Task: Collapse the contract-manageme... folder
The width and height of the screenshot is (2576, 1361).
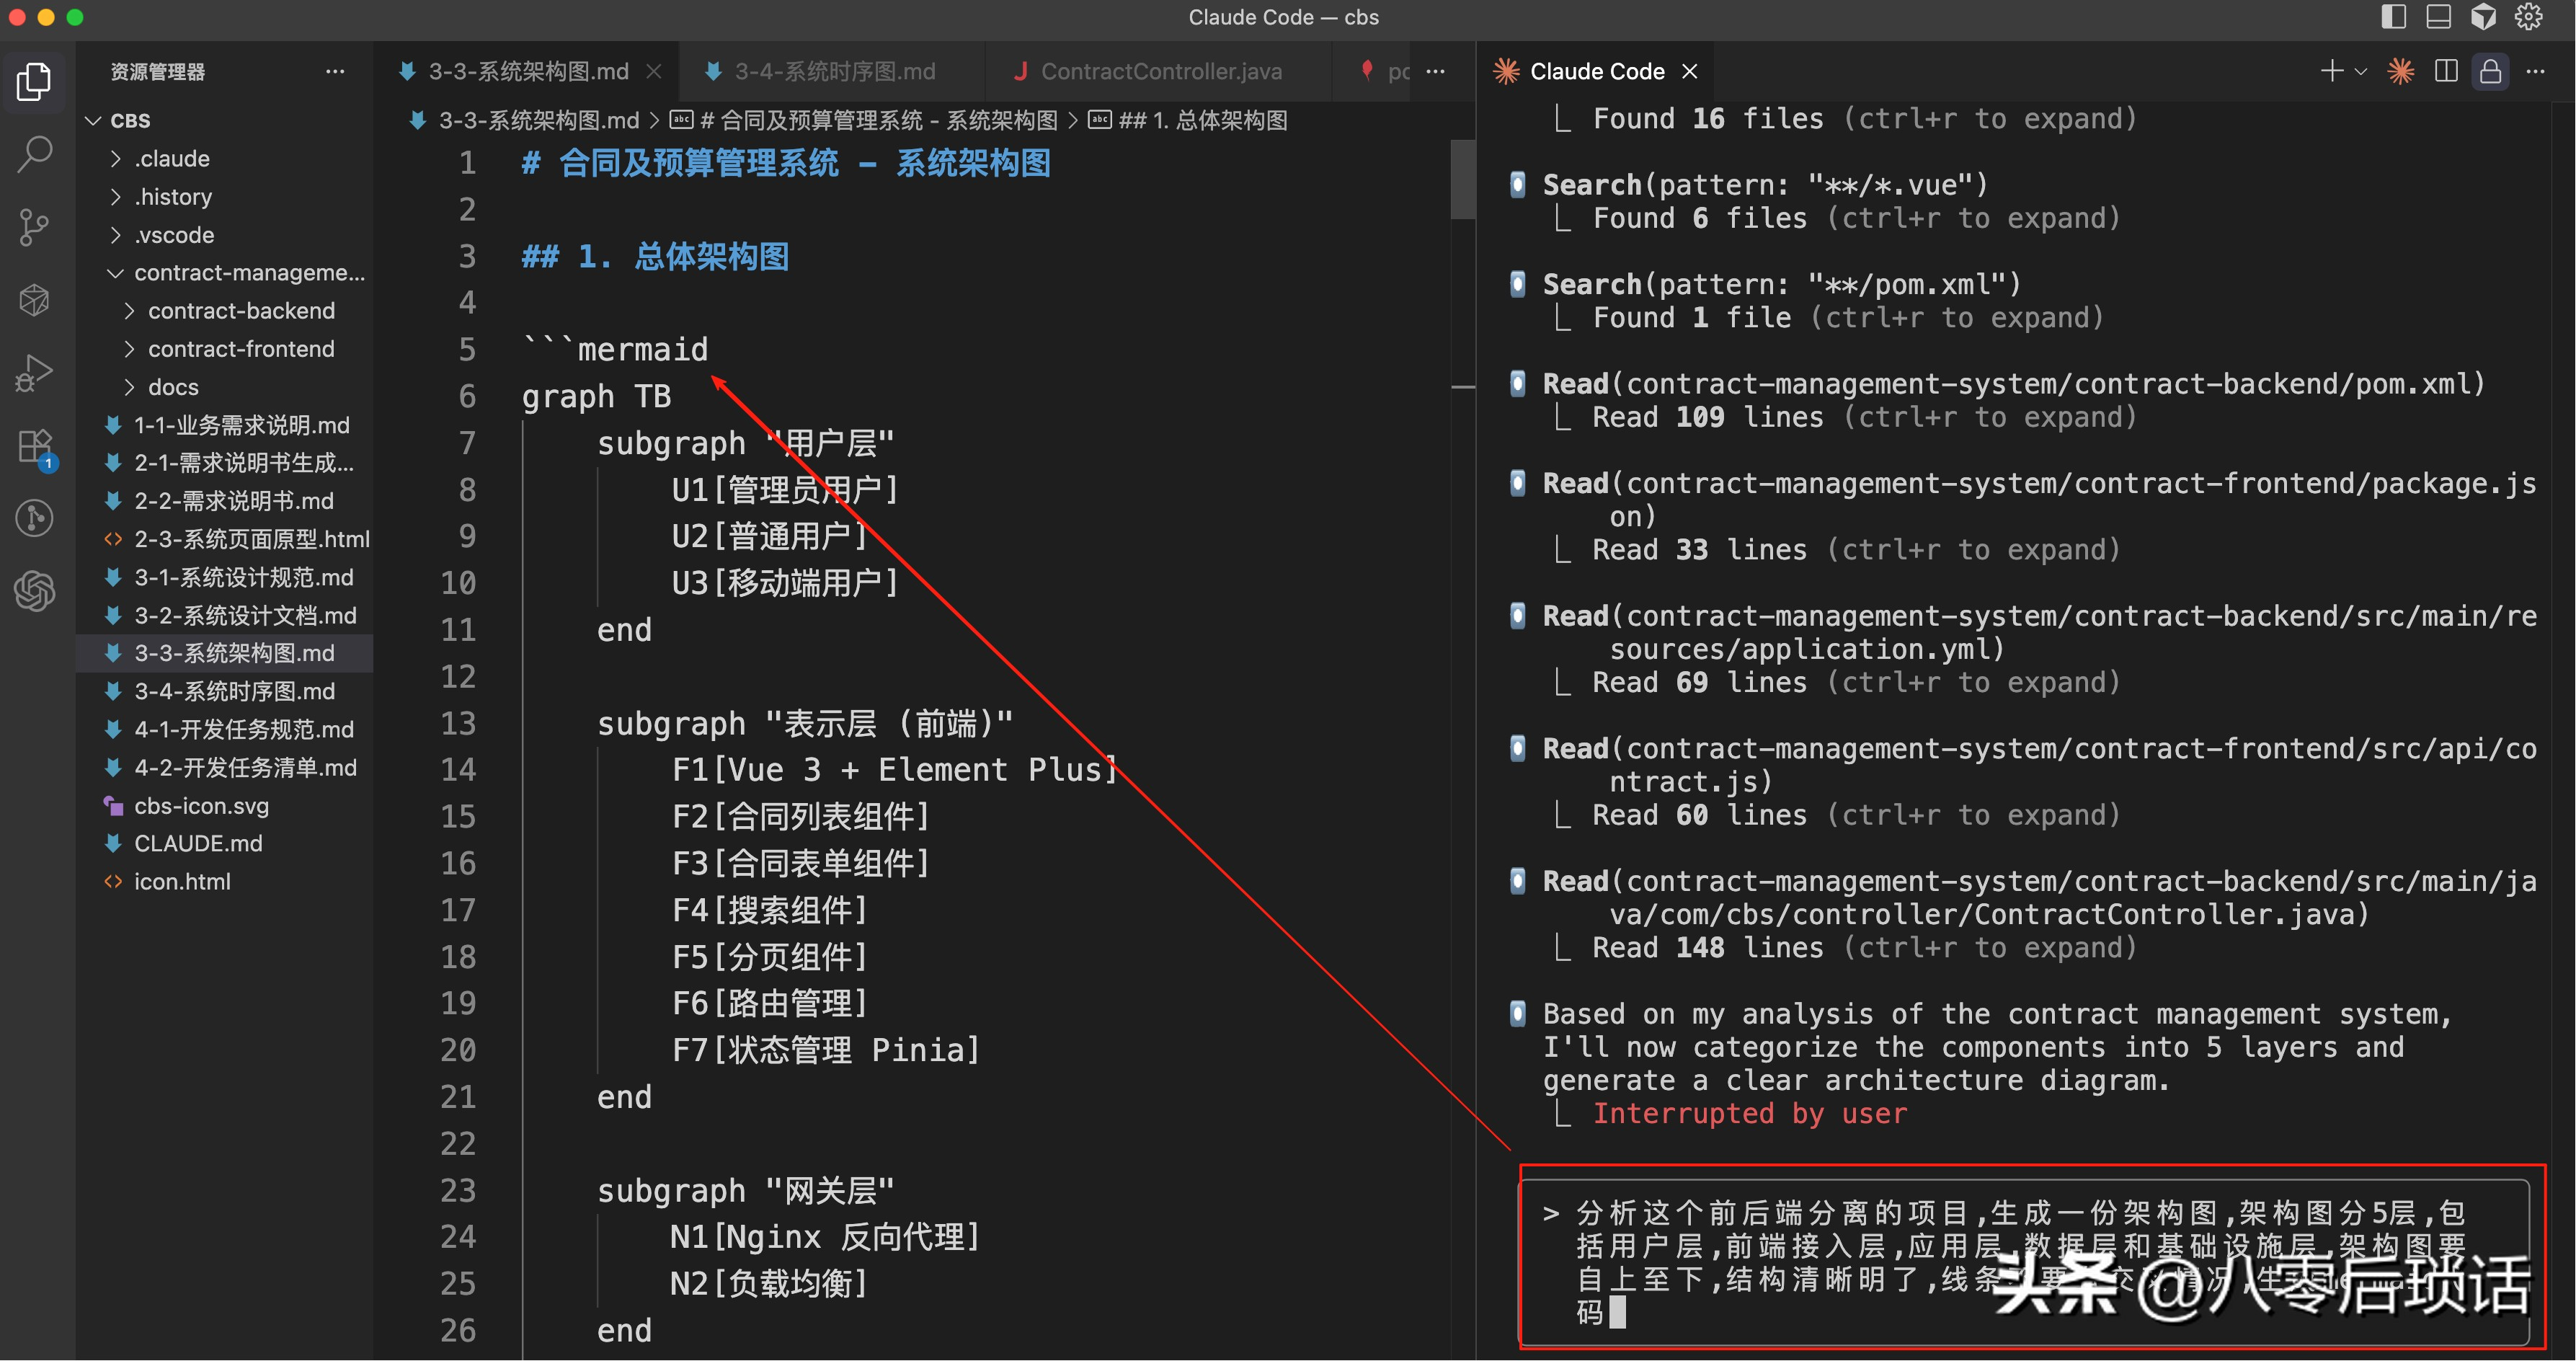Action: pos(116,272)
